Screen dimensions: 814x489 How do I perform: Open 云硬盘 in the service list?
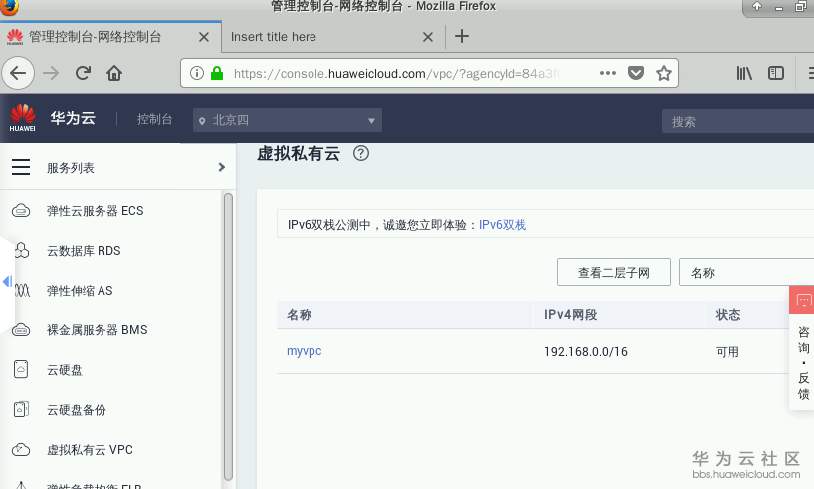coord(65,370)
